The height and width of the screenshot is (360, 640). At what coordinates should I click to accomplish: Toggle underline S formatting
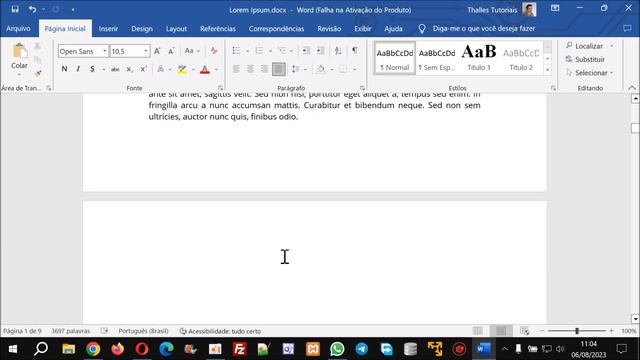click(x=92, y=69)
